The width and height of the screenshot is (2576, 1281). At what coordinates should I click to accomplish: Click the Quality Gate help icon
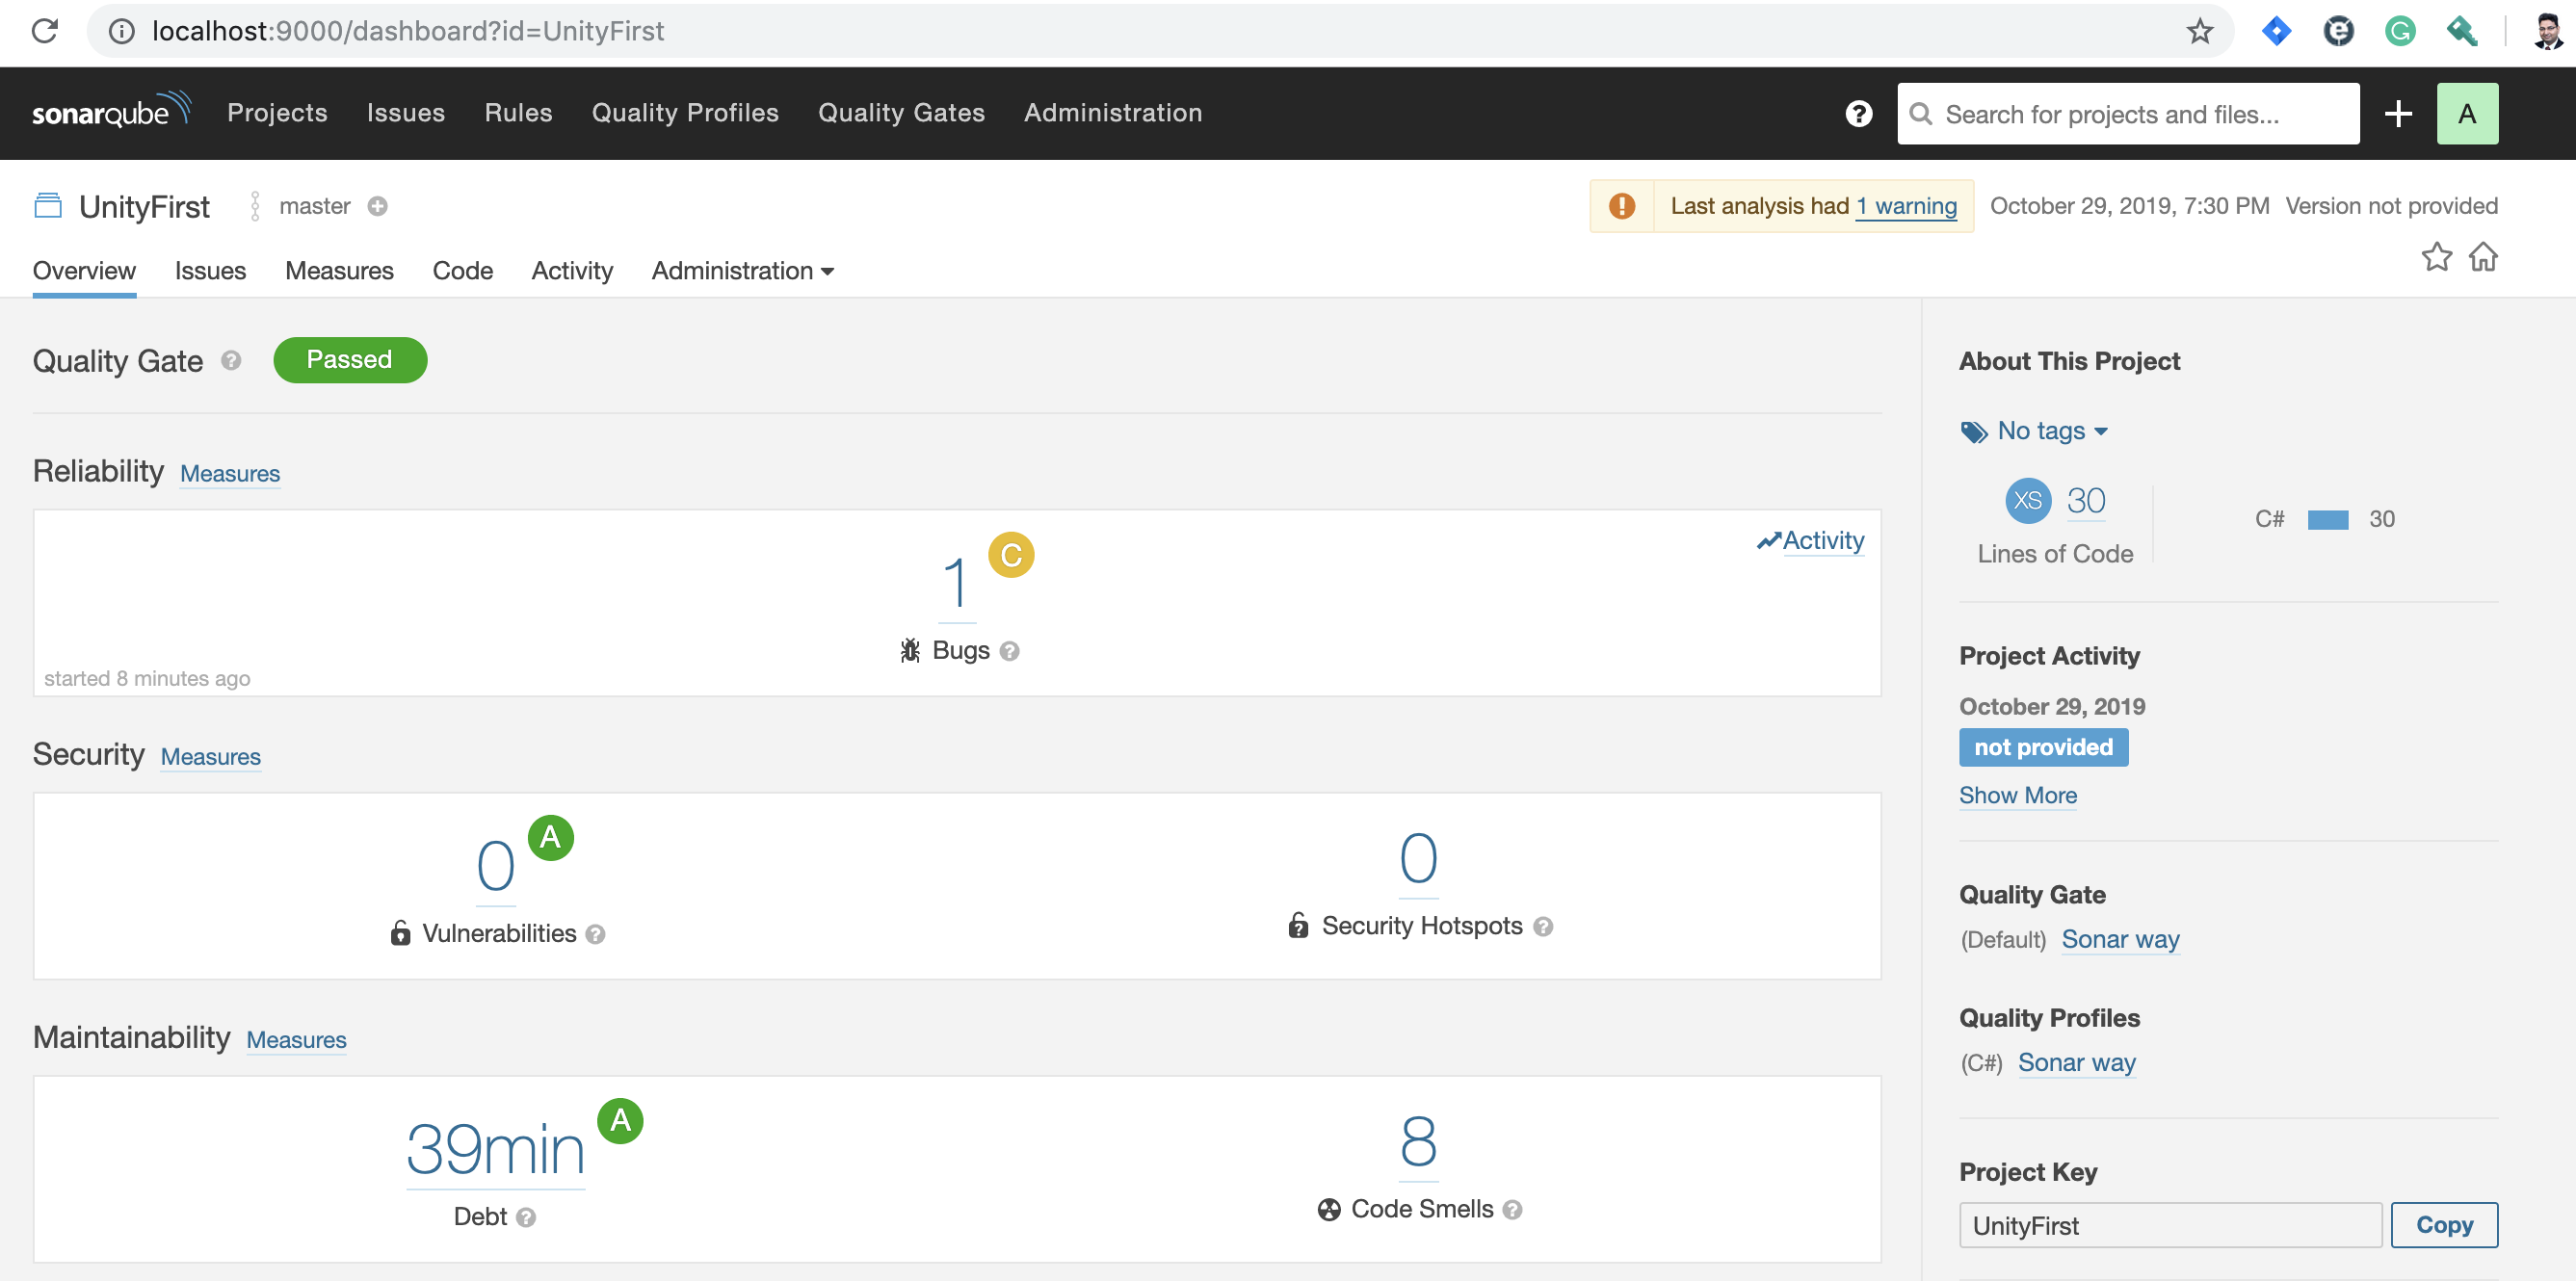pos(231,360)
